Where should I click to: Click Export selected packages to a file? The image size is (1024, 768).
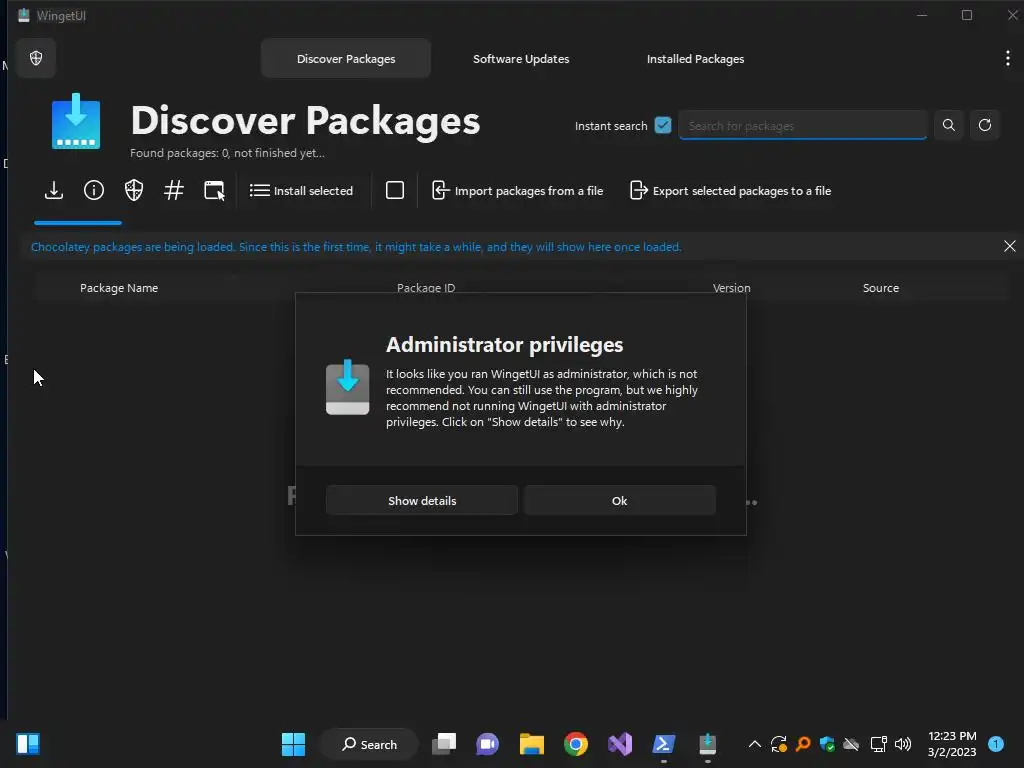(x=730, y=191)
